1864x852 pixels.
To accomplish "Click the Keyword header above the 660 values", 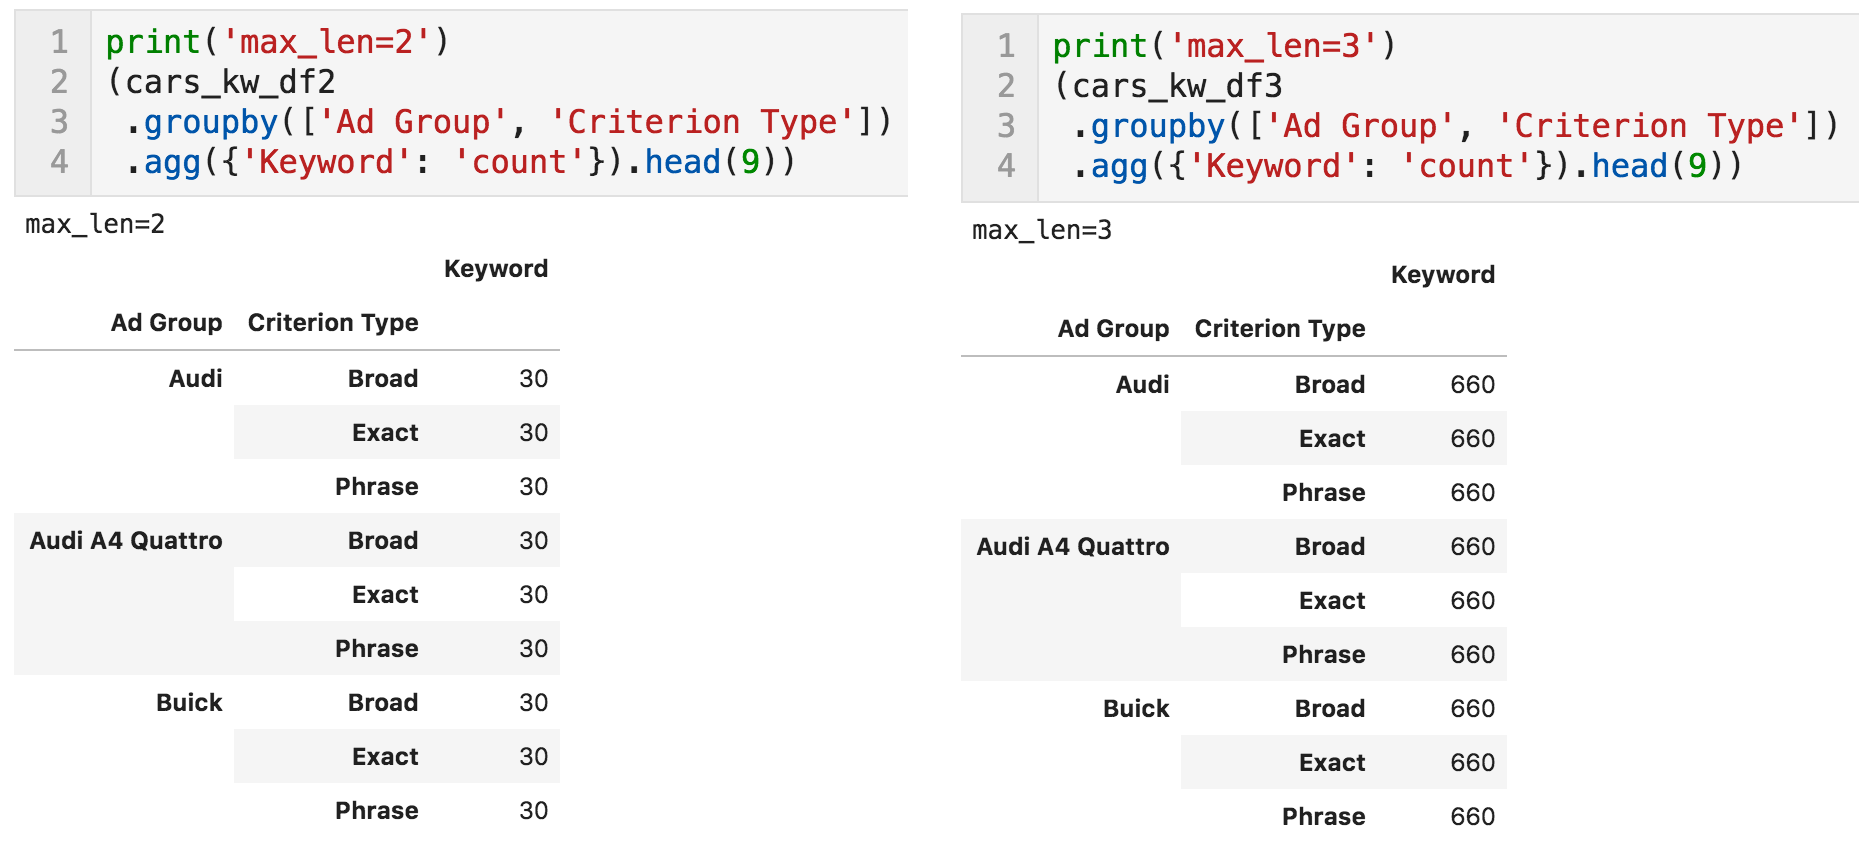I will click(x=1443, y=275).
